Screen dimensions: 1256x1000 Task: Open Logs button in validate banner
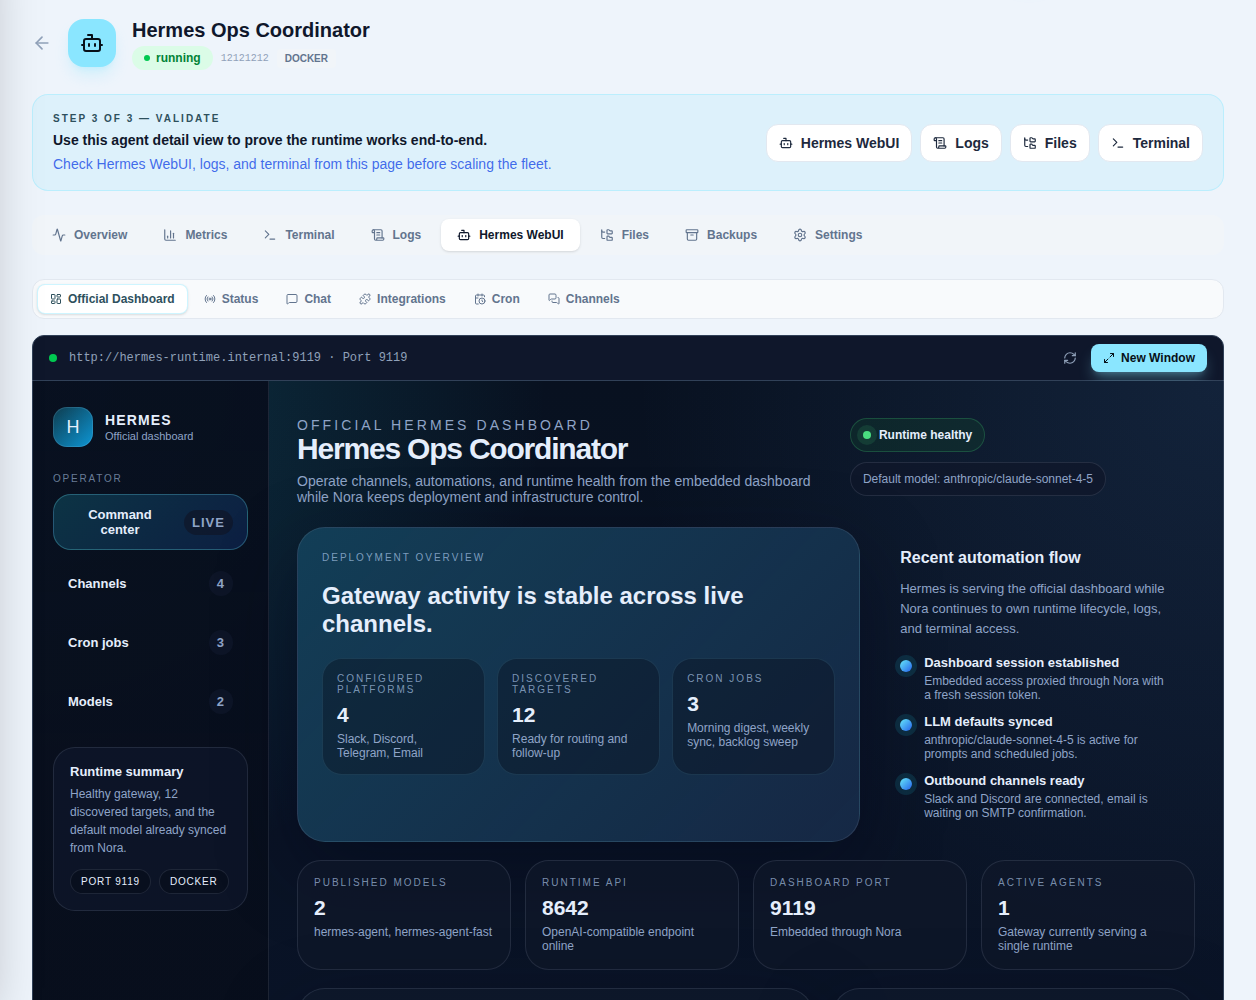point(961,143)
